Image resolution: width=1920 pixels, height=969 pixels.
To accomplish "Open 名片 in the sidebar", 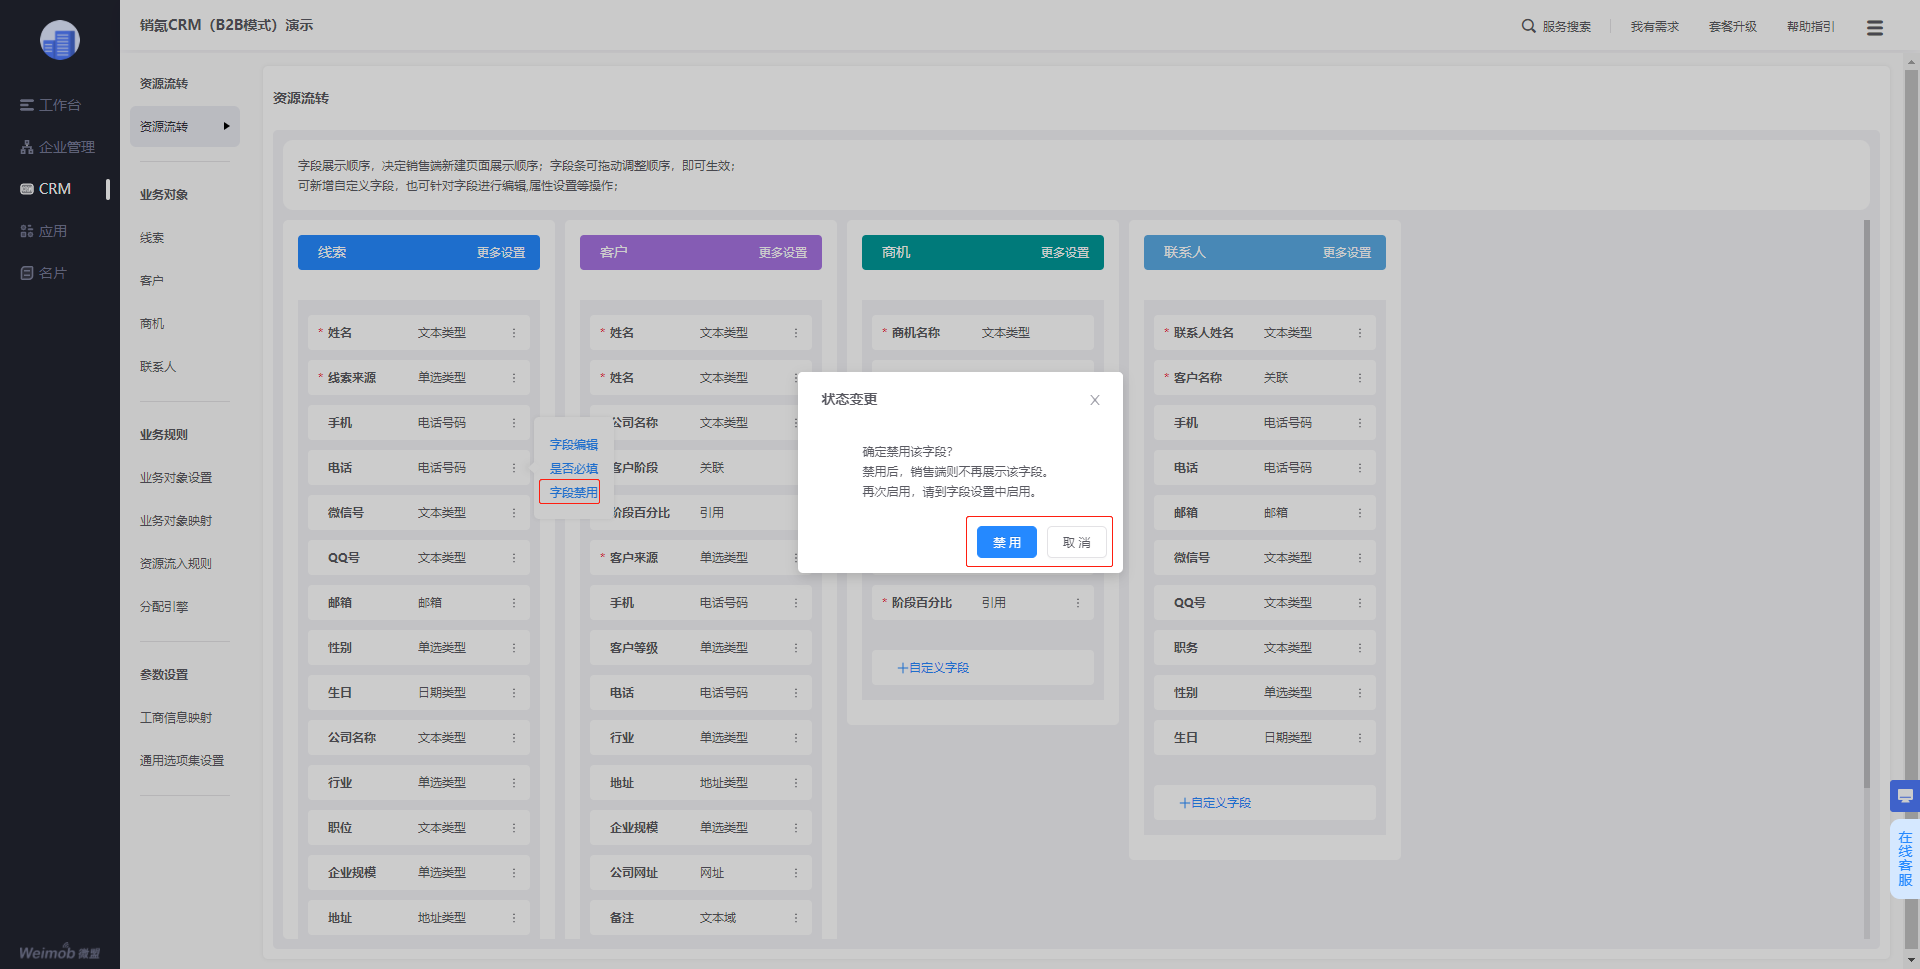I will pyautogui.click(x=44, y=273).
